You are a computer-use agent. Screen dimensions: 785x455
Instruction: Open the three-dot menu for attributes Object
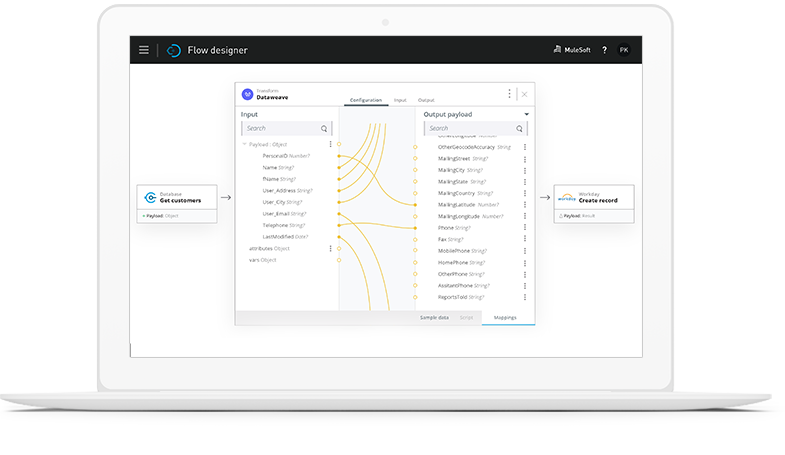coord(330,248)
